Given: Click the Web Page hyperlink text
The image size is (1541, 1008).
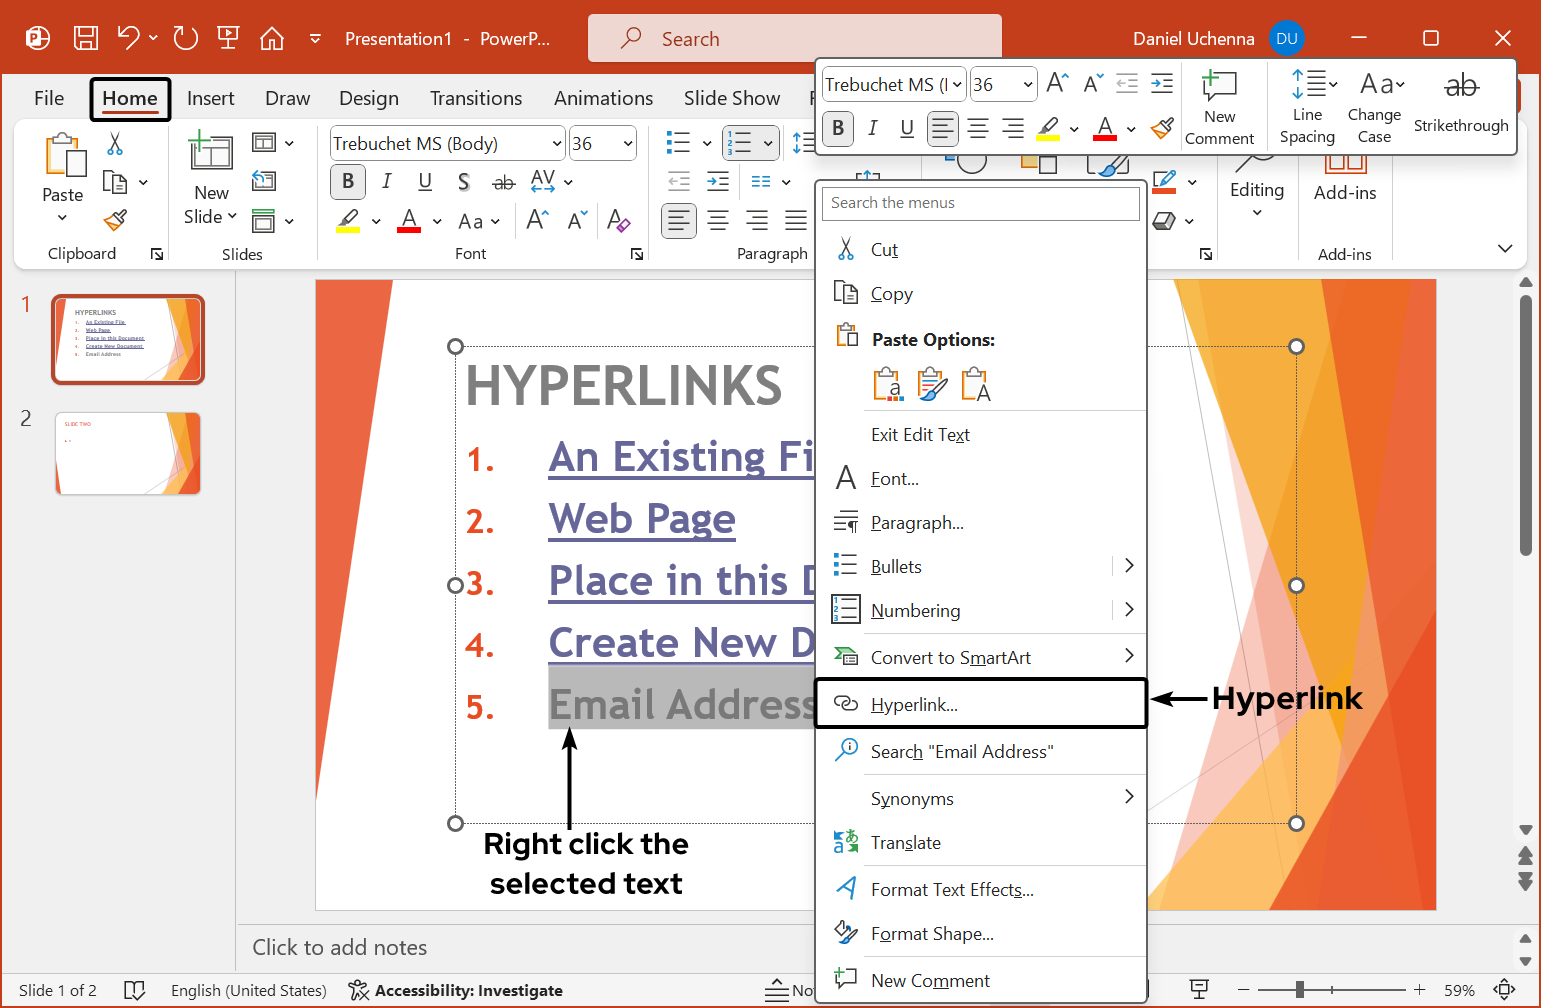Looking at the screenshot, I should click(641, 518).
